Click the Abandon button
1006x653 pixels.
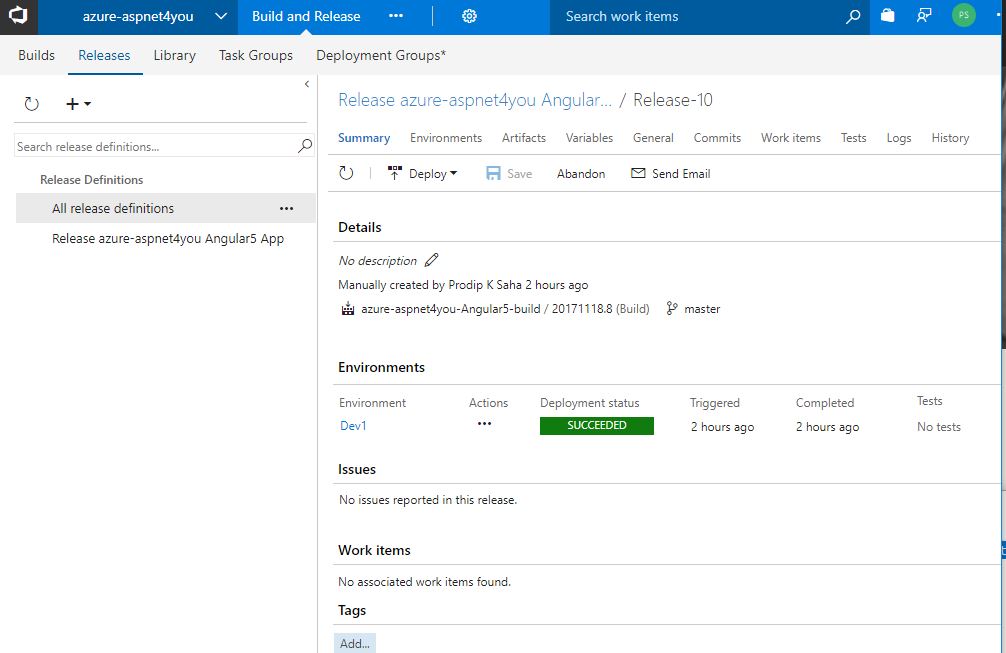[x=581, y=174]
